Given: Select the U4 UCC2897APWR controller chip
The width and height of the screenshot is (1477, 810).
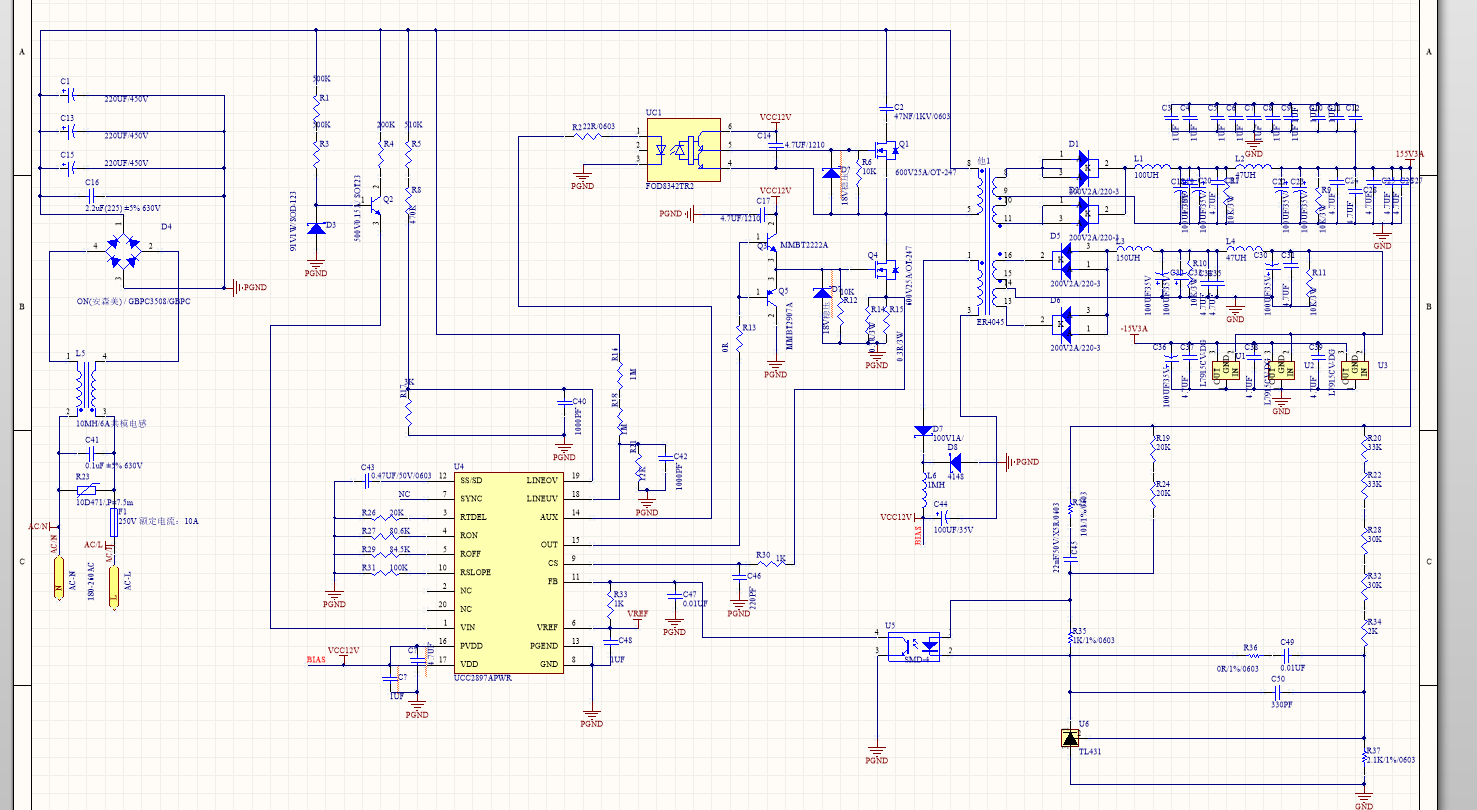Looking at the screenshot, I should coord(510,572).
